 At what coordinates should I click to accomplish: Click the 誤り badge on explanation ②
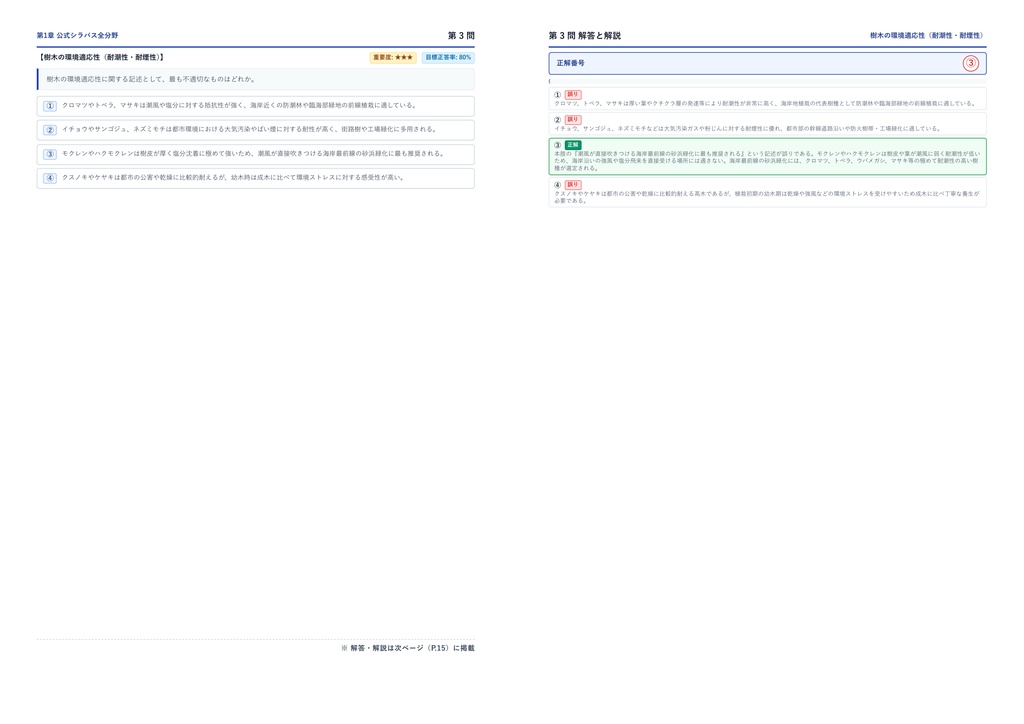(x=573, y=119)
